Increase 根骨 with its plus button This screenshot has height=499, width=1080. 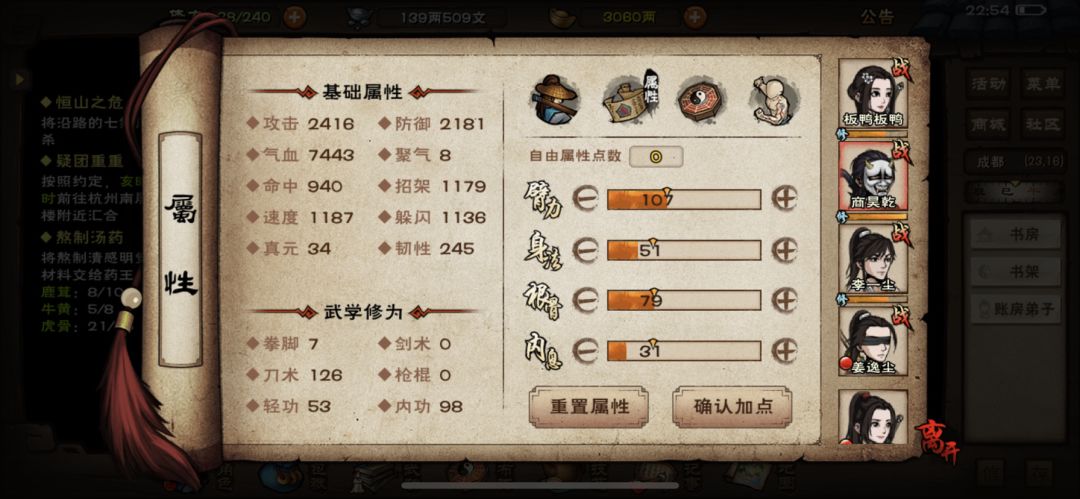pyautogui.click(x=784, y=301)
